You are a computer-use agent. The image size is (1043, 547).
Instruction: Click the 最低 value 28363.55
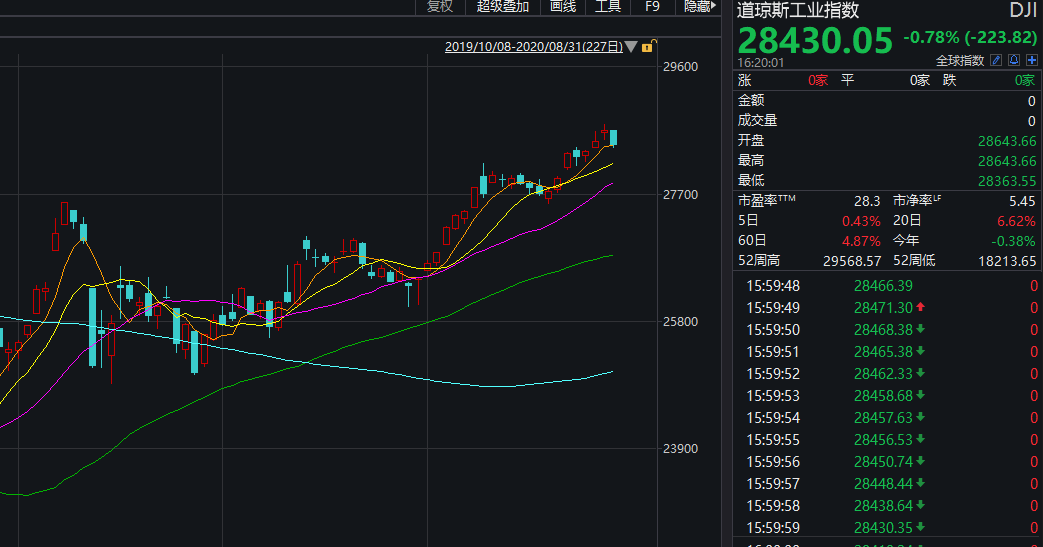click(x=1007, y=181)
